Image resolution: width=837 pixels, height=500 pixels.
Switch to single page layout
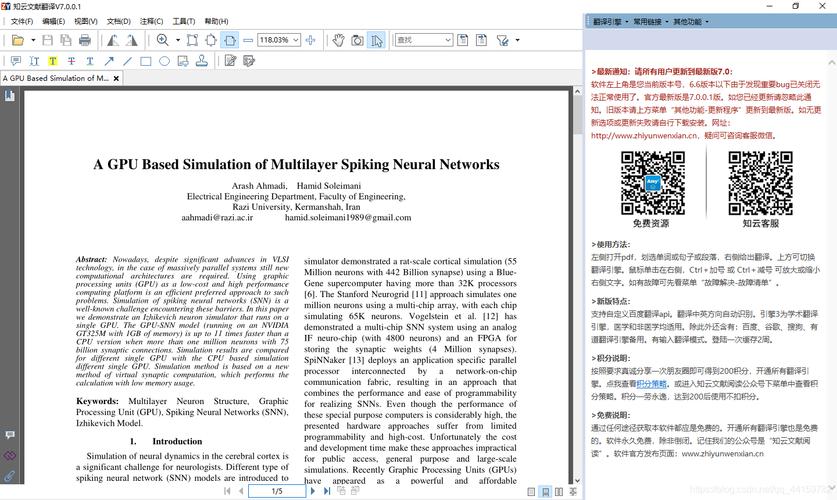tap(531, 492)
